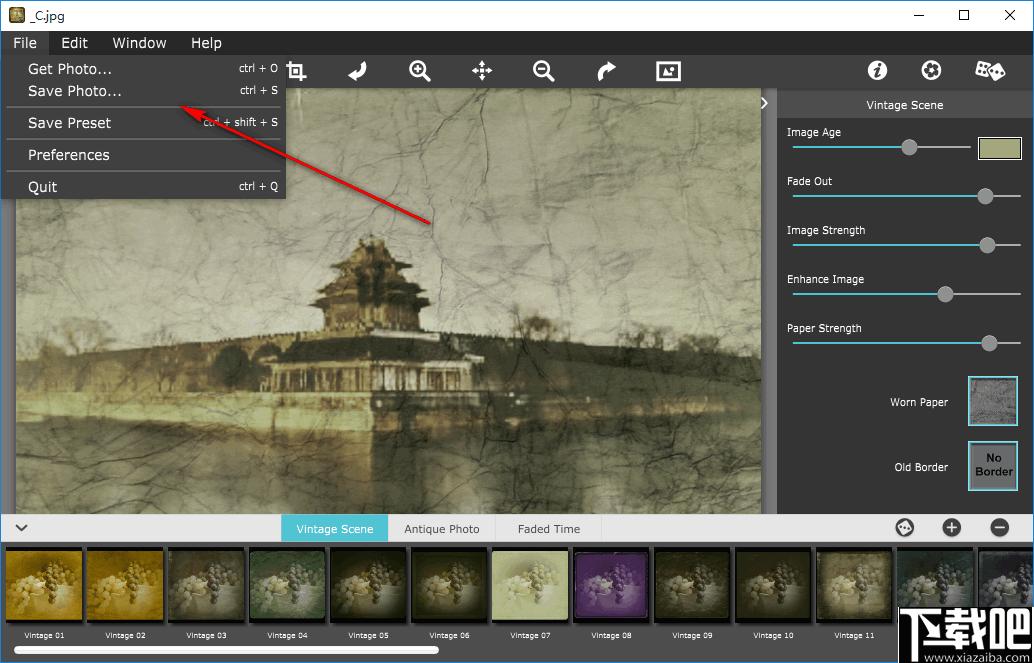Add a preset with the plus icon
Image resolution: width=1034 pixels, height=663 pixels.
point(952,528)
